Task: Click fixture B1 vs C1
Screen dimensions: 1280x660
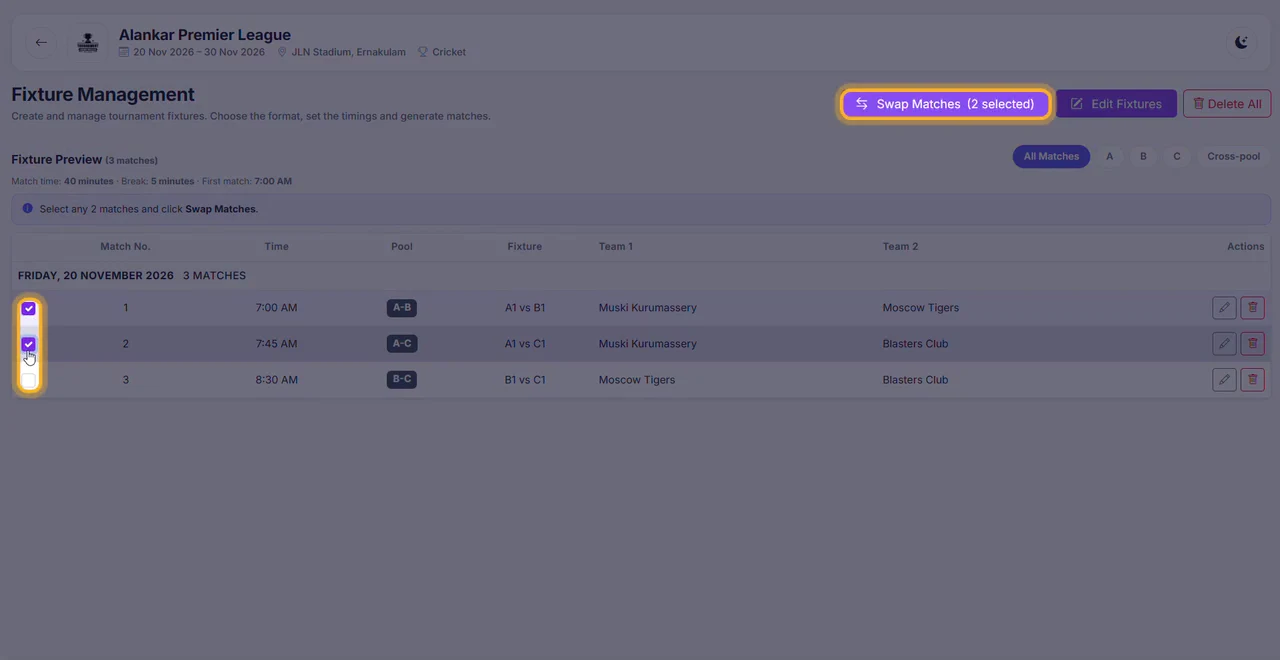Action: coord(525,380)
